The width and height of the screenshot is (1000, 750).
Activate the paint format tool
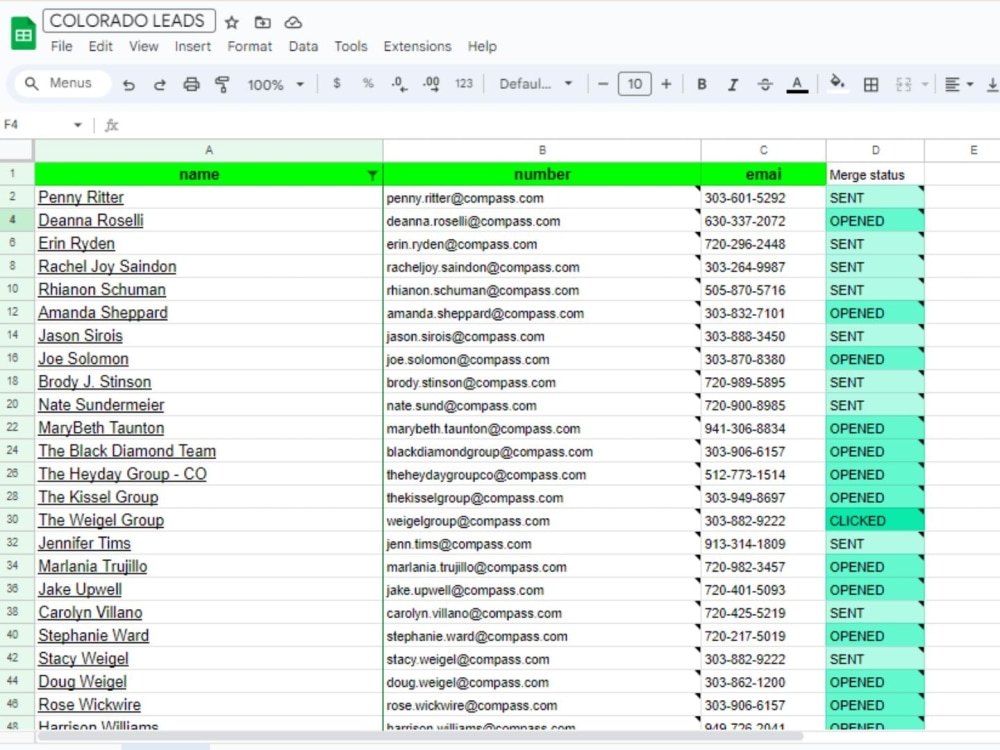pyautogui.click(x=222, y=84)
